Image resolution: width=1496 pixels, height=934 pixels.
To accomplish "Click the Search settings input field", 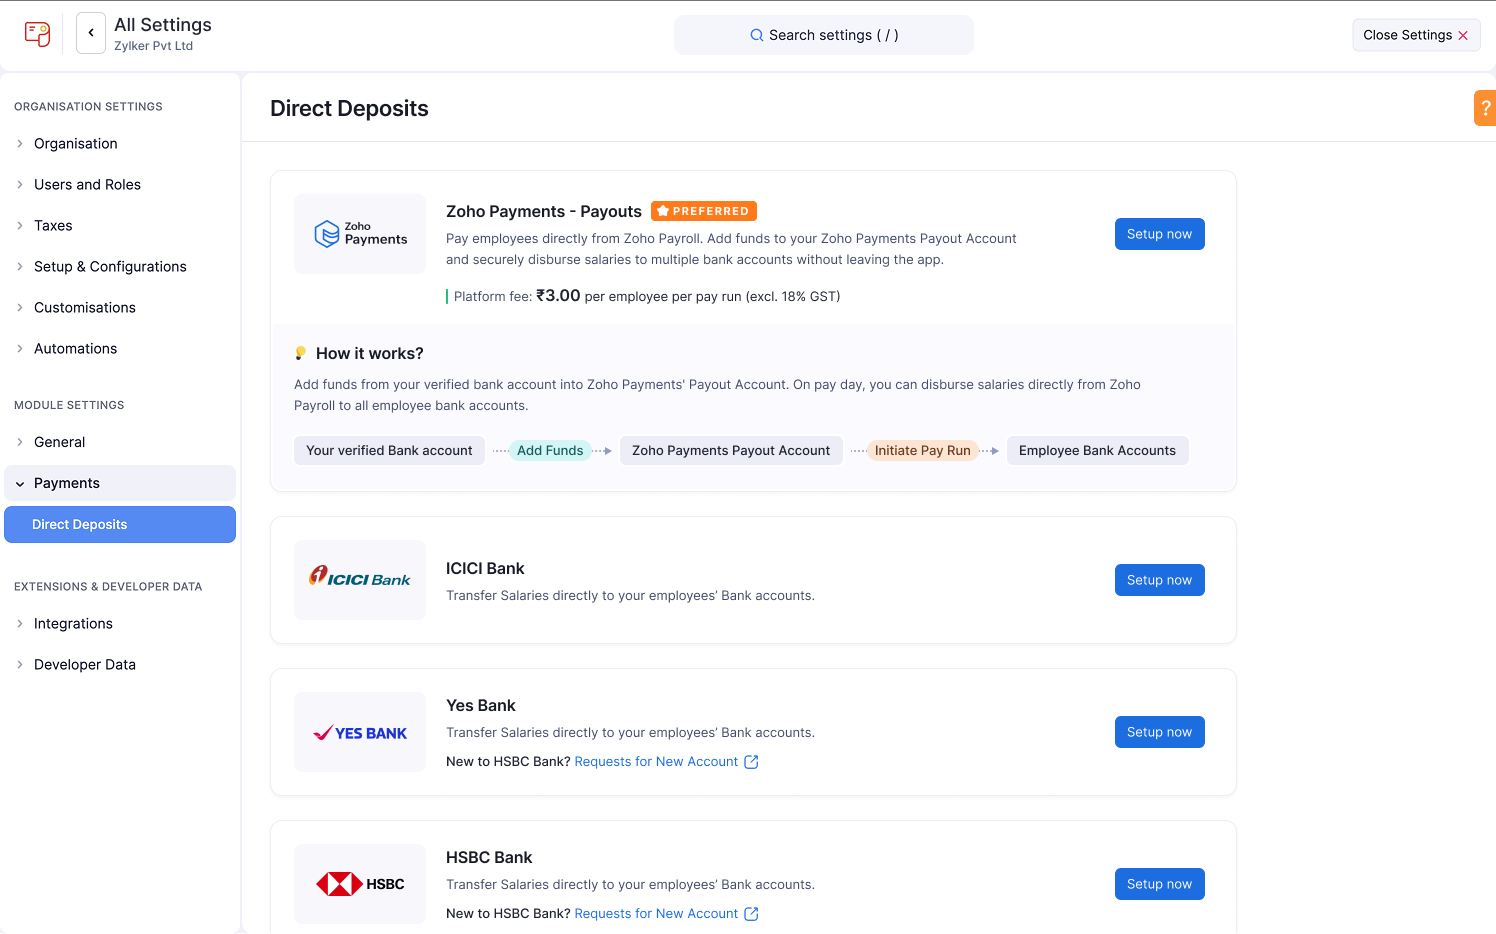I will pyautogui.click(x=823, y=34).
